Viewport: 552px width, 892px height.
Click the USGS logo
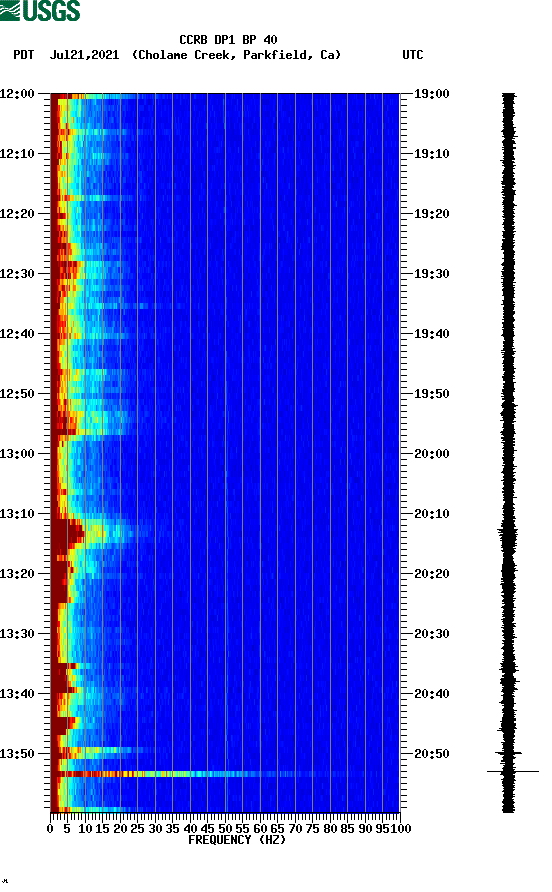pos(40,10)
